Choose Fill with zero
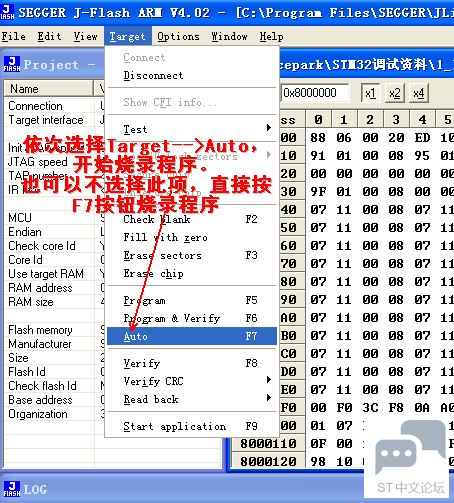This screenshot has height=503, width=454. [192, 237]
